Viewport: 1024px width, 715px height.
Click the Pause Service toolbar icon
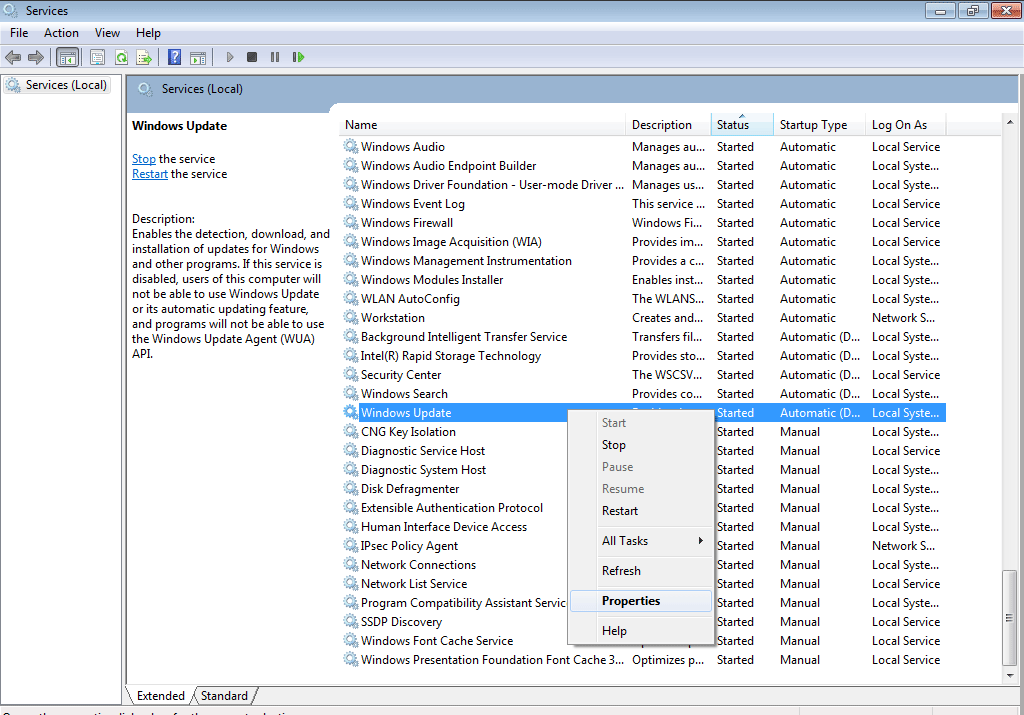pos(275,57)
